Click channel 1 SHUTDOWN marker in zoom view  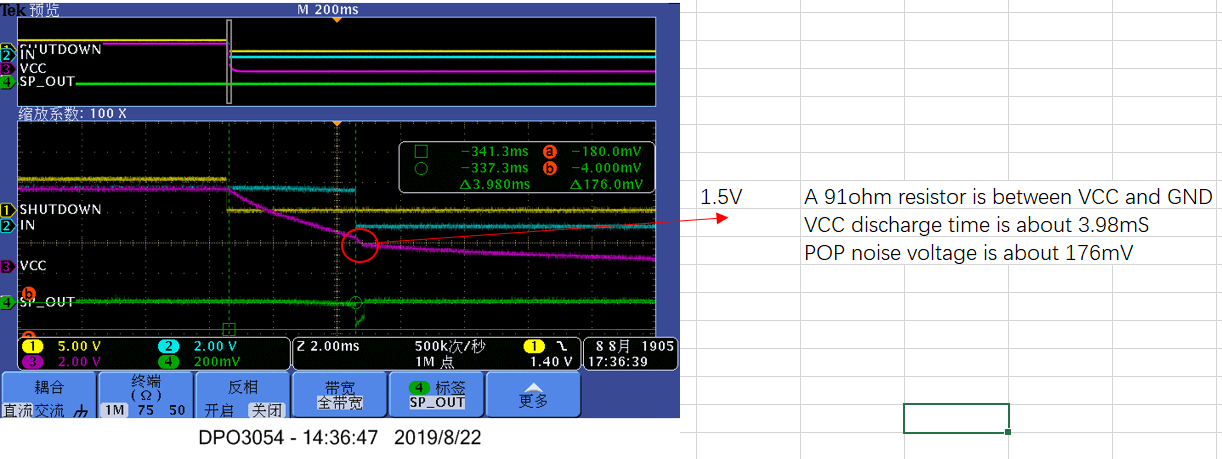[x=8, y=210]
